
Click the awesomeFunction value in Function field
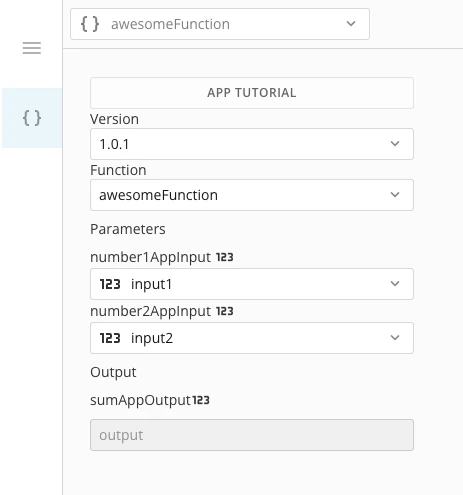click(158, 195)
